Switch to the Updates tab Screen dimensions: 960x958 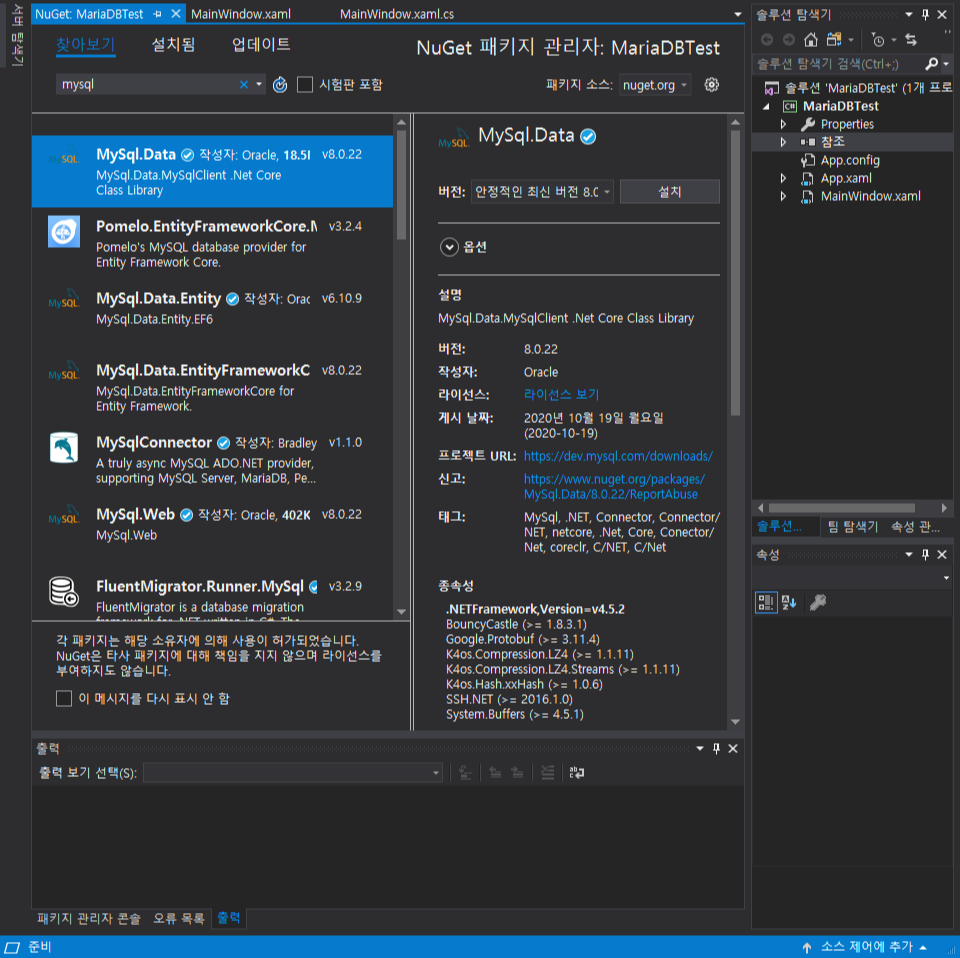(261, 45)
